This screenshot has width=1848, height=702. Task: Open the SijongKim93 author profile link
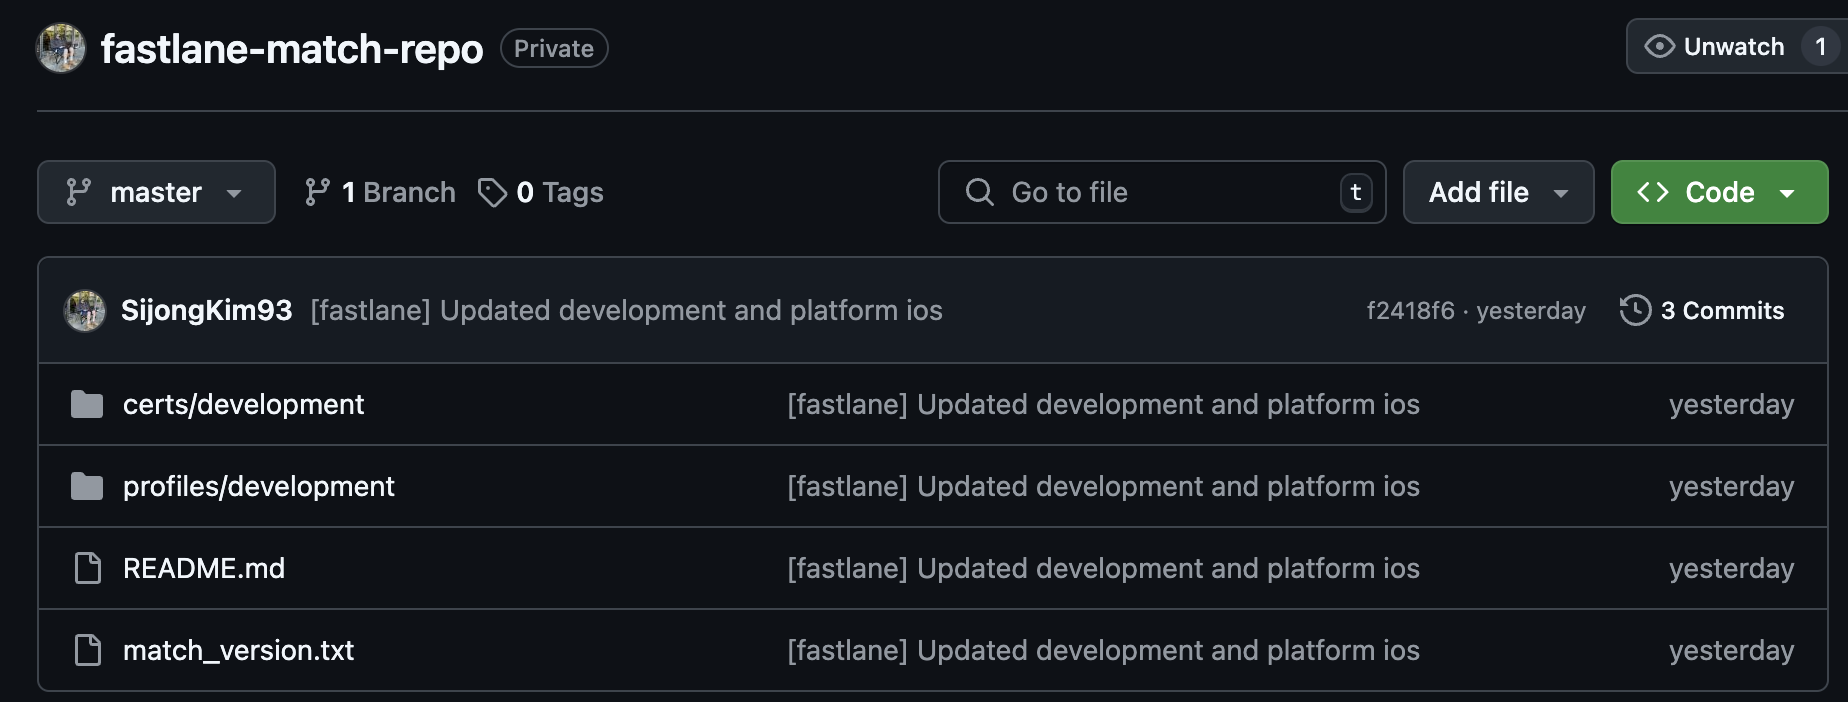tap(206, 311)
